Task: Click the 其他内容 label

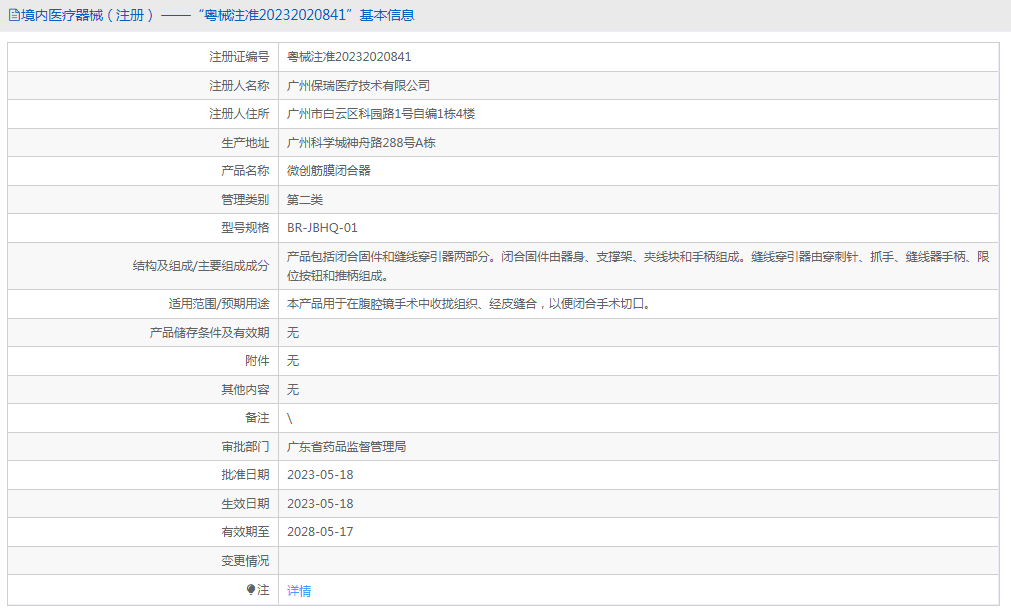Action: pyautogui.click(x=245, y=390)
